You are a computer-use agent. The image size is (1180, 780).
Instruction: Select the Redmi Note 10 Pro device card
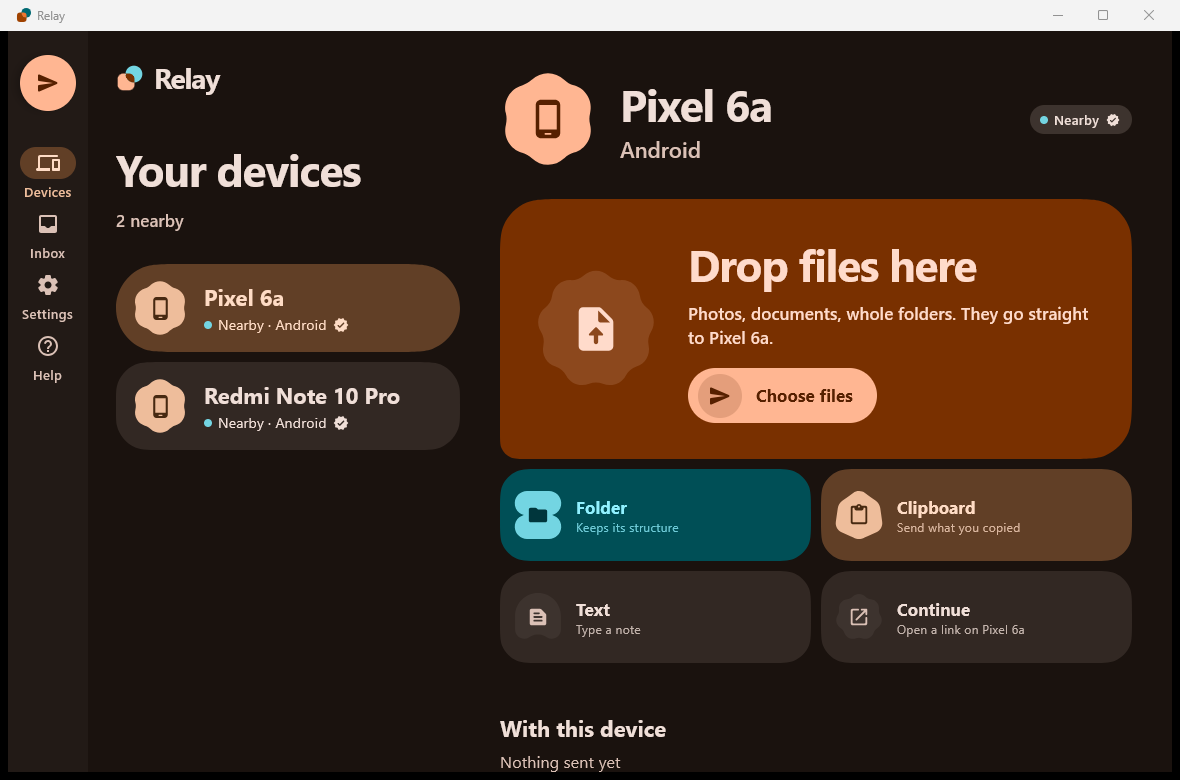pyautogui.click(x=287, y=406)
